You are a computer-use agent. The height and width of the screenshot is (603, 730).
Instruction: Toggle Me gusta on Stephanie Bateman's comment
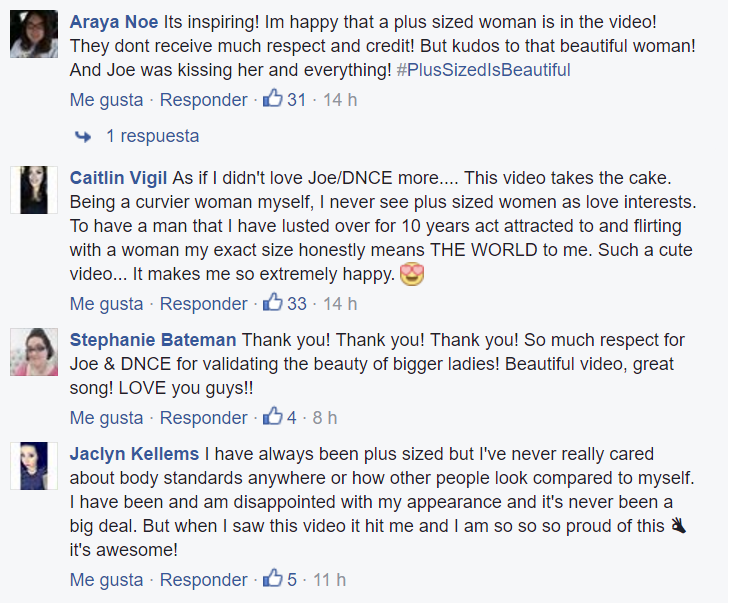(107, 417)
